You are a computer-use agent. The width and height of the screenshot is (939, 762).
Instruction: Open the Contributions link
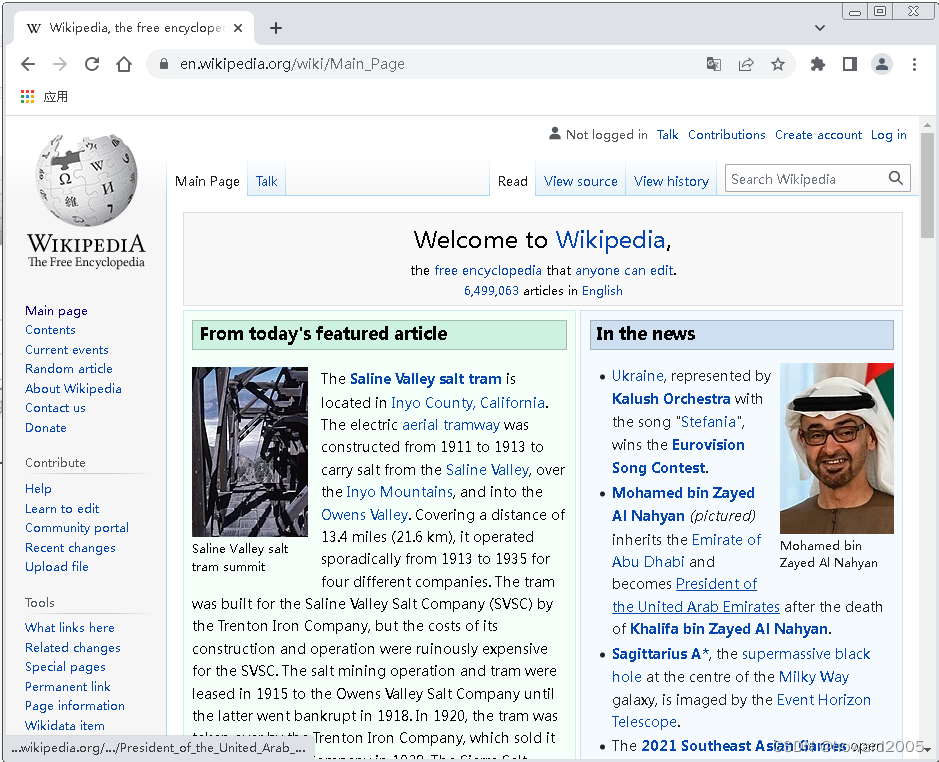[726, 135]
